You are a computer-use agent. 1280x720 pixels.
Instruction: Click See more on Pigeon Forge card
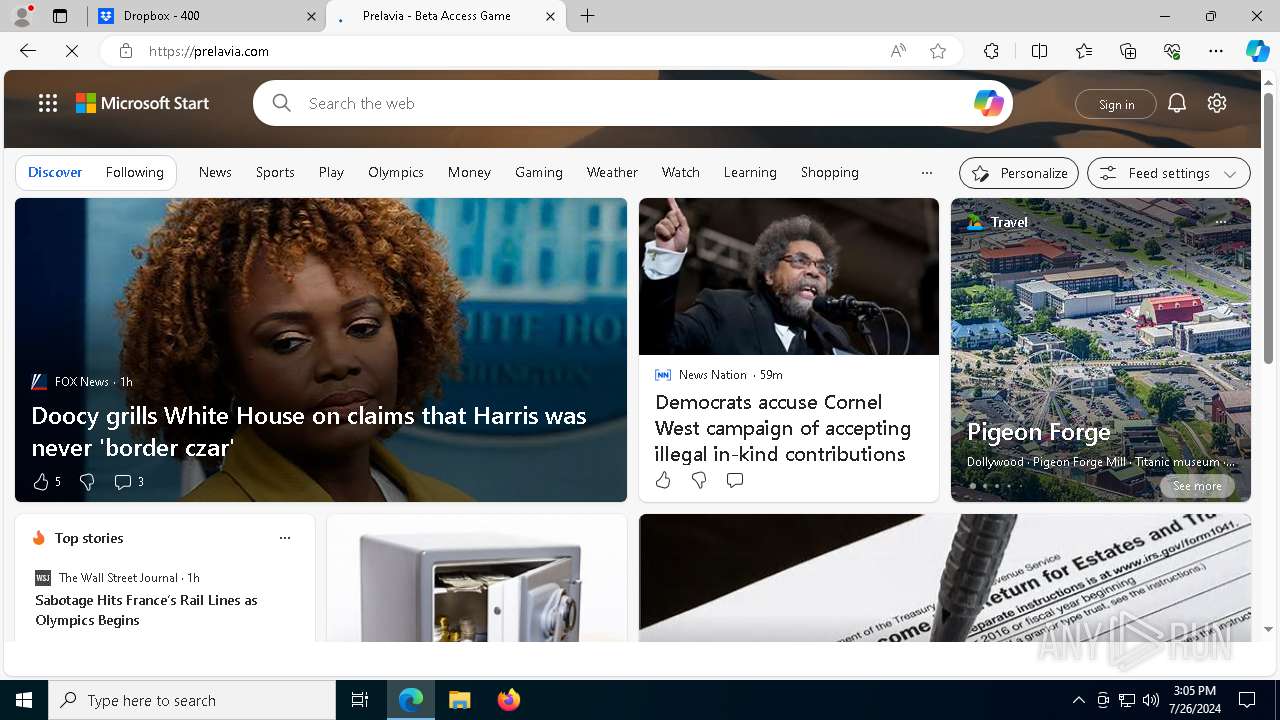[x=1197, y=486]
